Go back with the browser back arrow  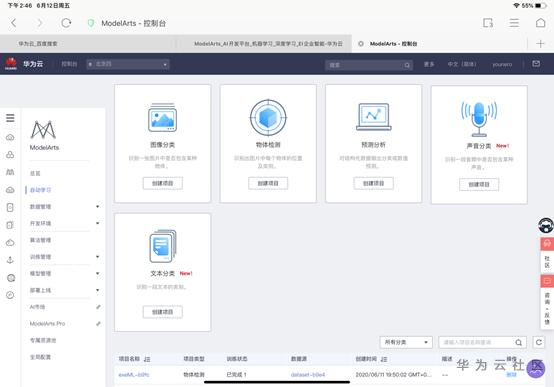point(14,23)
